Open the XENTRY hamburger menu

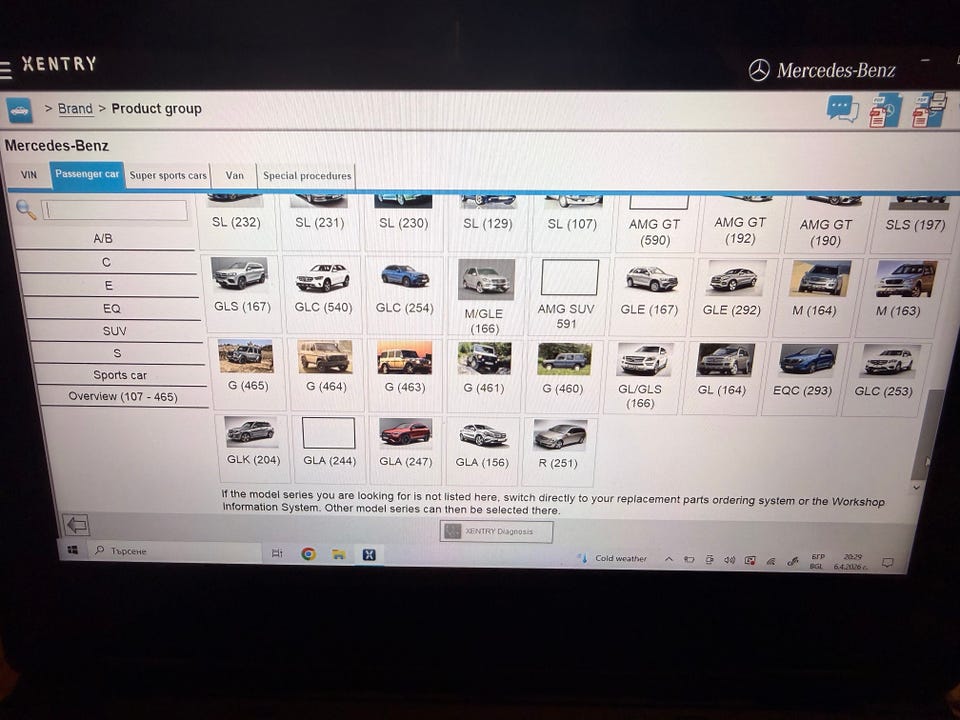pos(6,69)
